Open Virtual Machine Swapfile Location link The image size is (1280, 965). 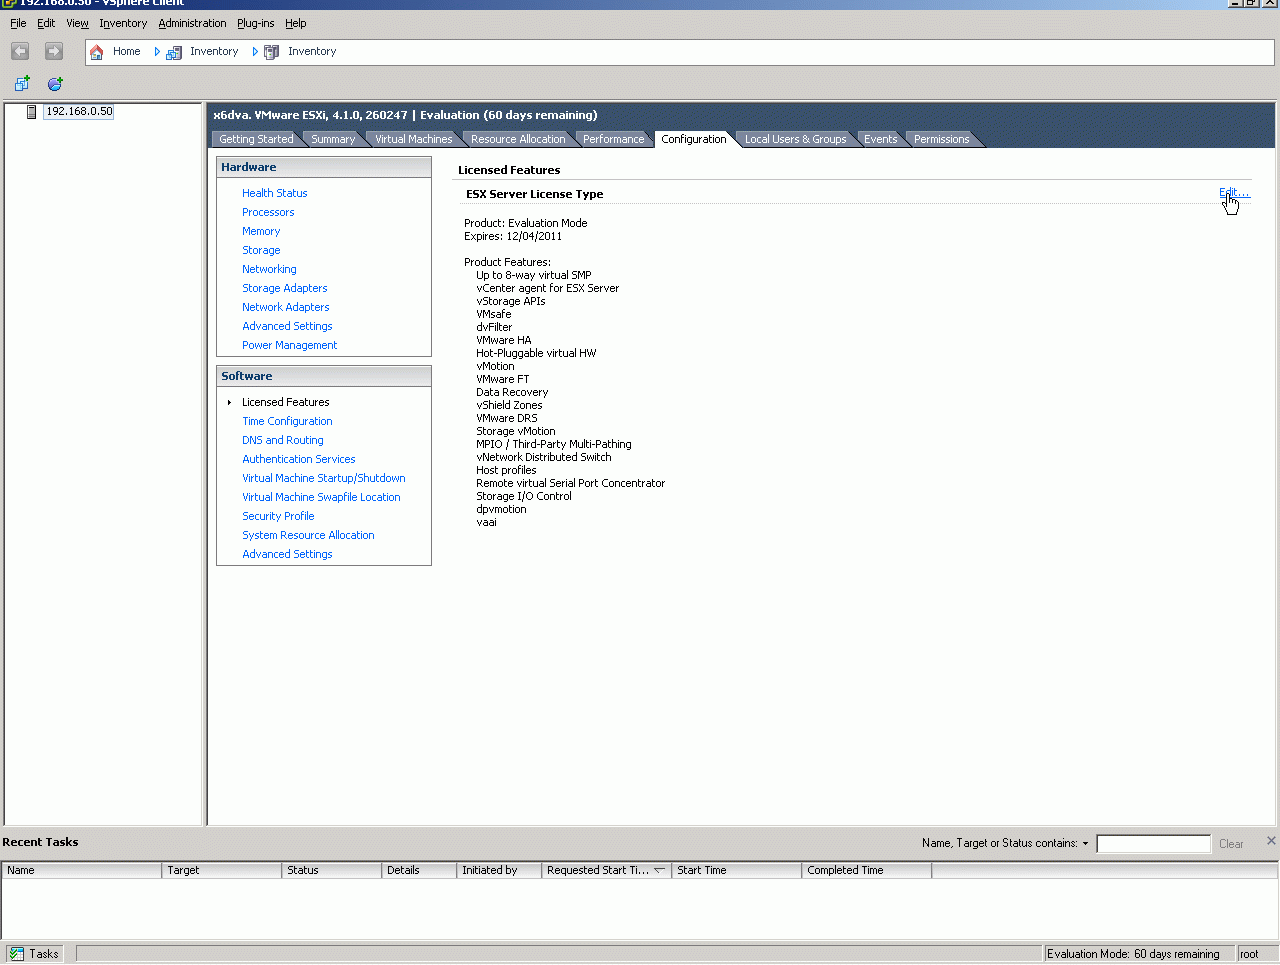click(321, 497)
